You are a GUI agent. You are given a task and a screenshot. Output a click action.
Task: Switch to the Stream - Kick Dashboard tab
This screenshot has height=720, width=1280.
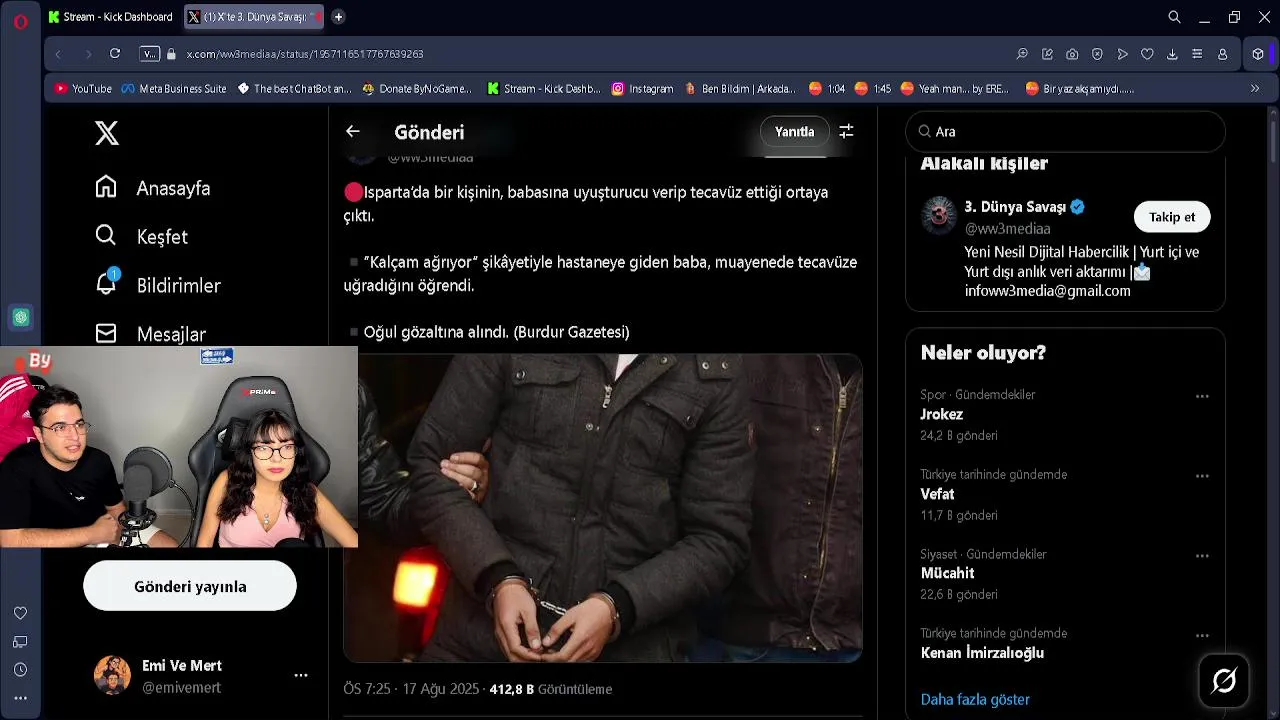(x=111, y=17)
